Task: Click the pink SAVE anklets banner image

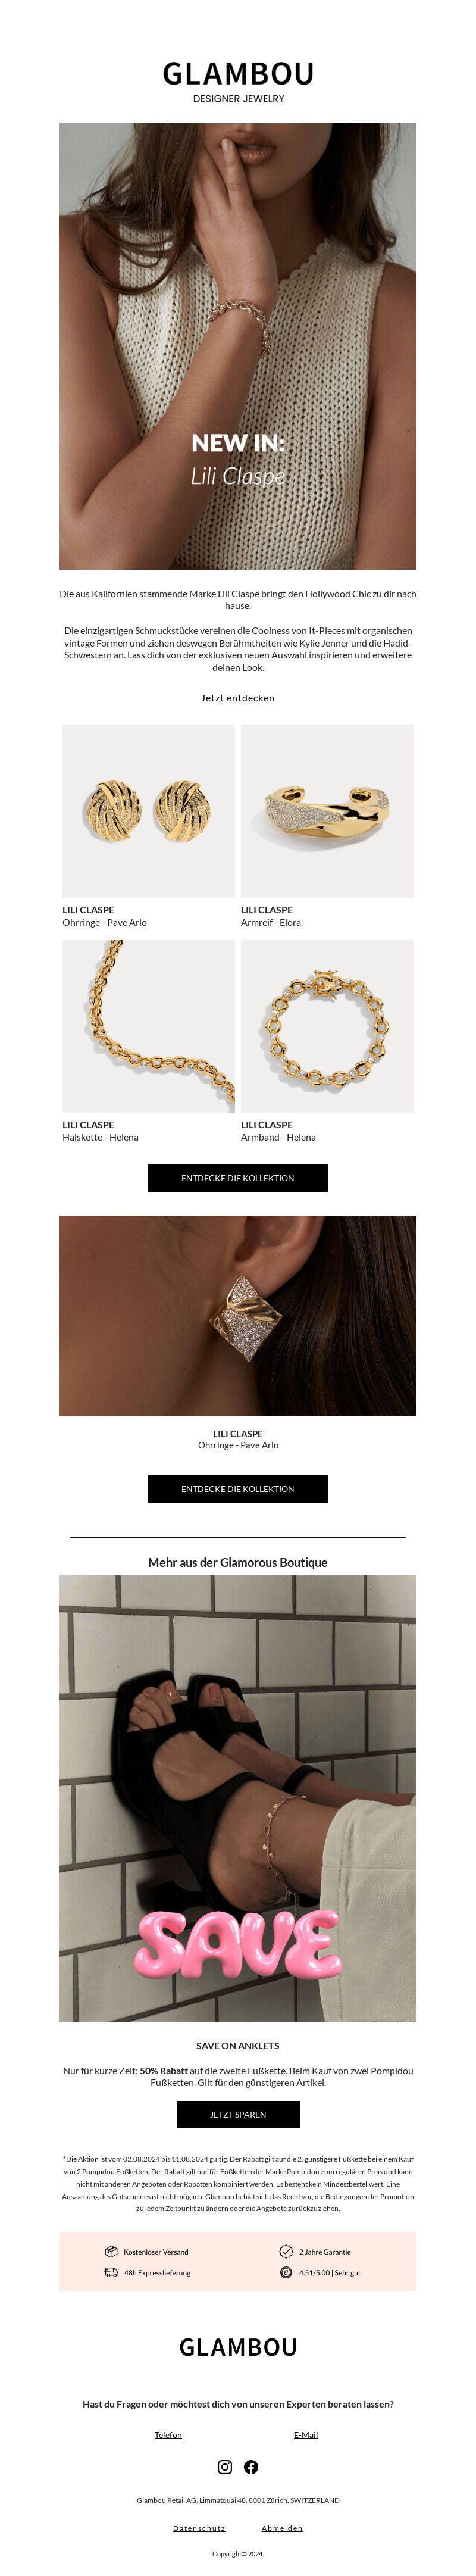Action: 238,1798
